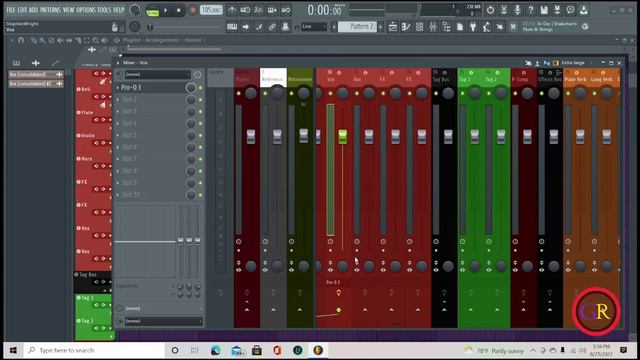Toggle the countdown before recording icon
Viewport: 640px width, 360px height.
click(259, 10)
